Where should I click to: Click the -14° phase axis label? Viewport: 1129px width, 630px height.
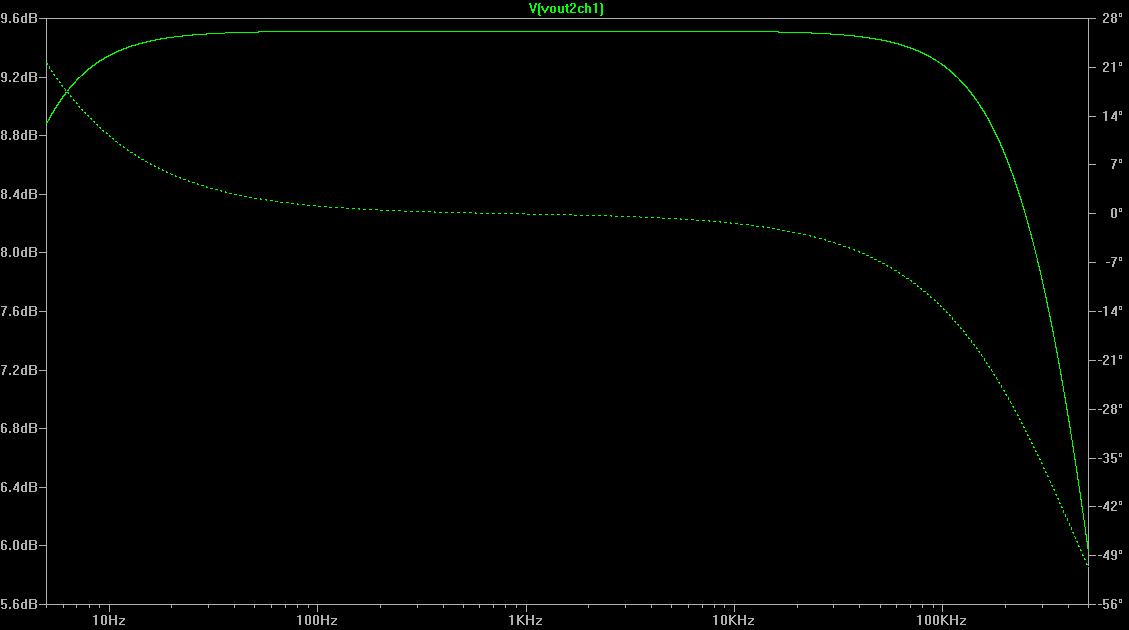pos(1110,311)
